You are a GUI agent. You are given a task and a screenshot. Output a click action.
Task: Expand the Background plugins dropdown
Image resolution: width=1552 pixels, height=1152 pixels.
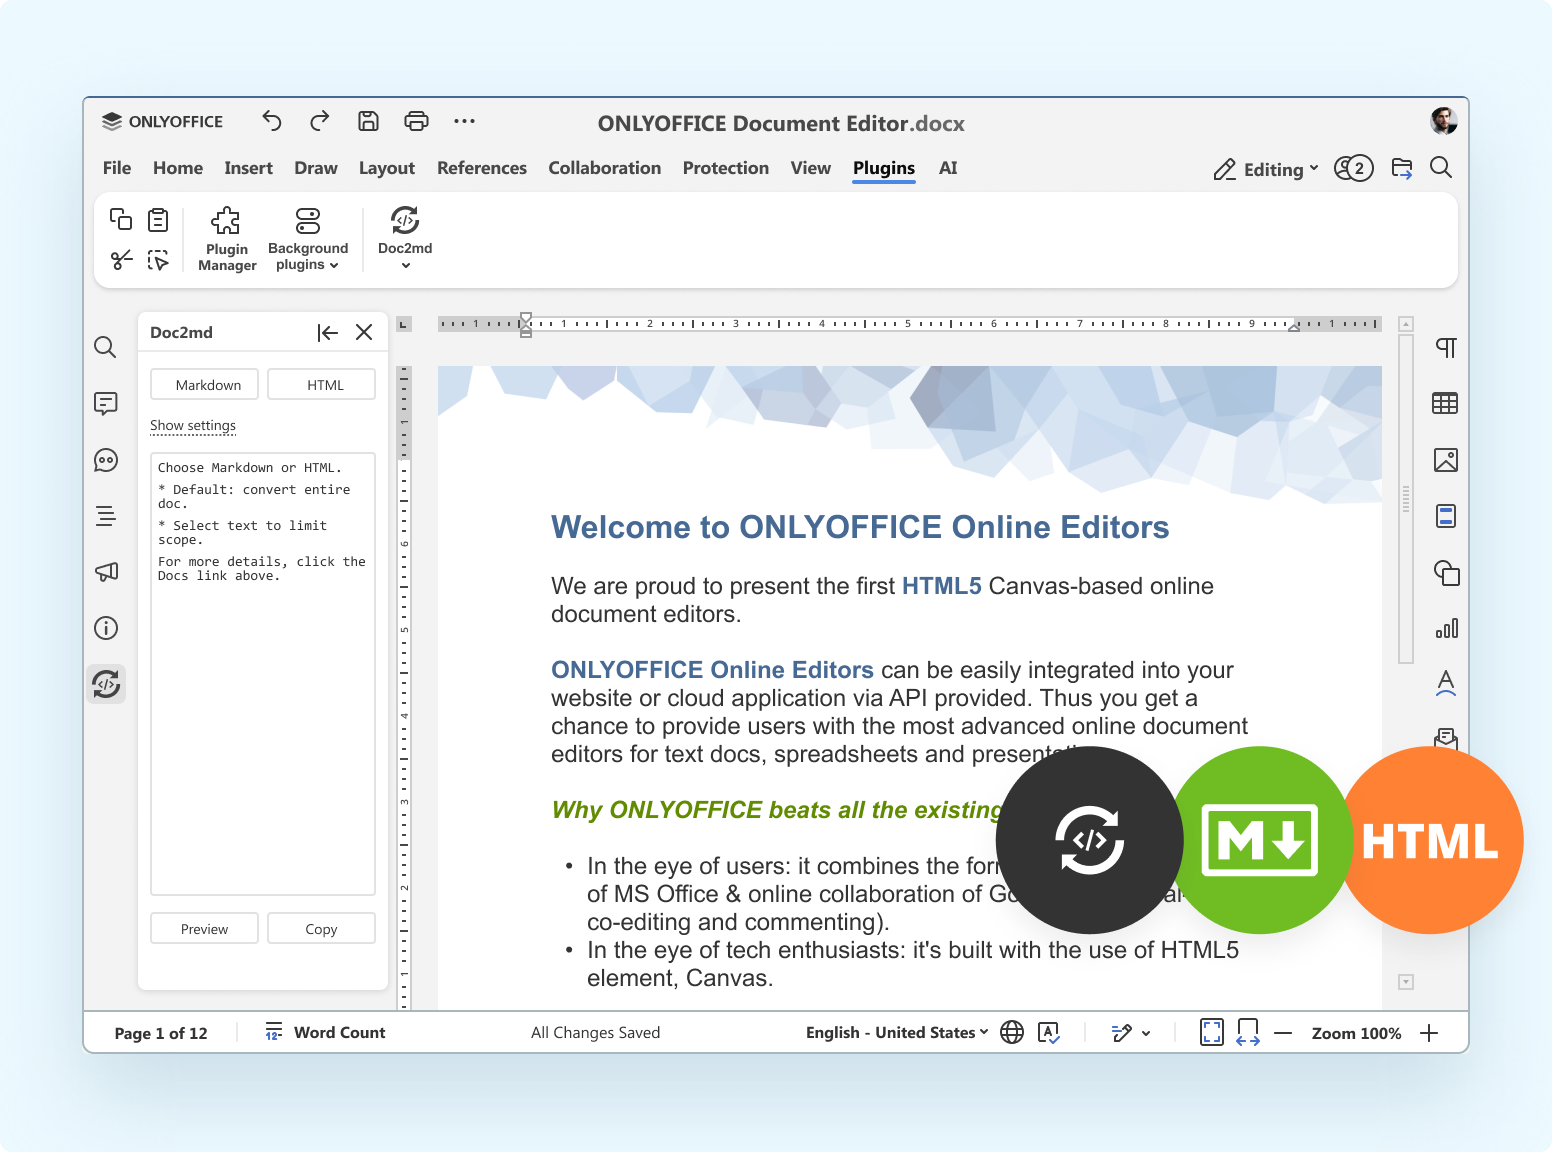tap(308, 256)
